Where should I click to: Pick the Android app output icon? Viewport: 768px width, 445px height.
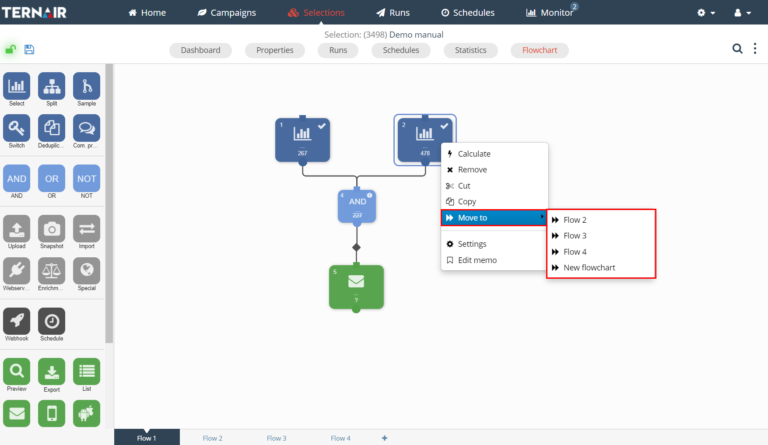point(87,414)
